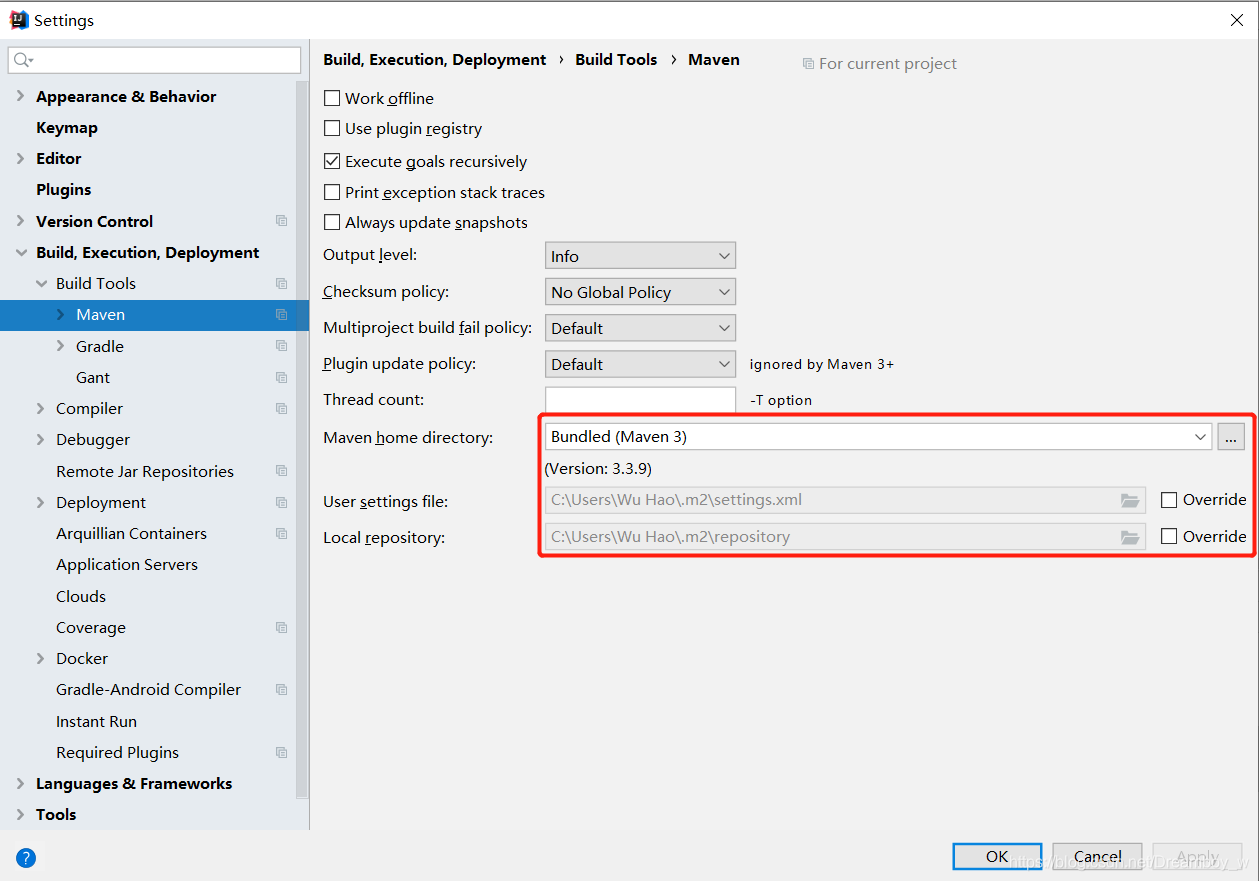Click the settings tree vertical scrollbar
Viewport: 1259px width, 881px height.
pos(303,440)
